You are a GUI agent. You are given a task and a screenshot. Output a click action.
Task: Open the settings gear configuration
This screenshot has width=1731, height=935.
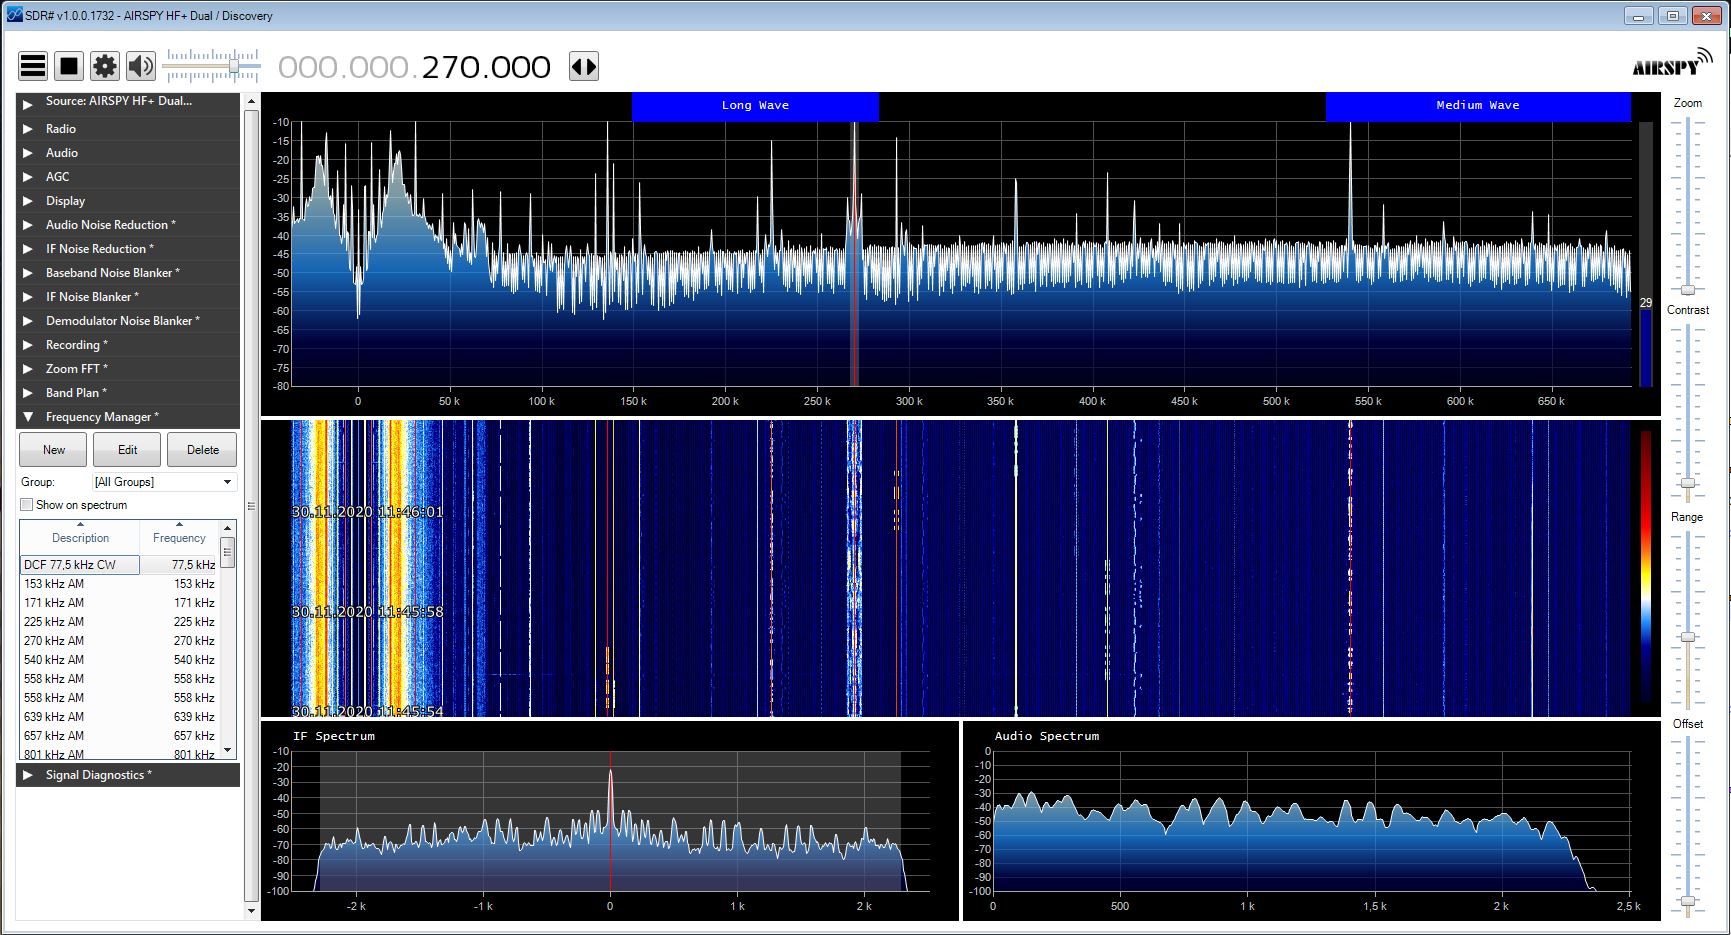[105, 66]
